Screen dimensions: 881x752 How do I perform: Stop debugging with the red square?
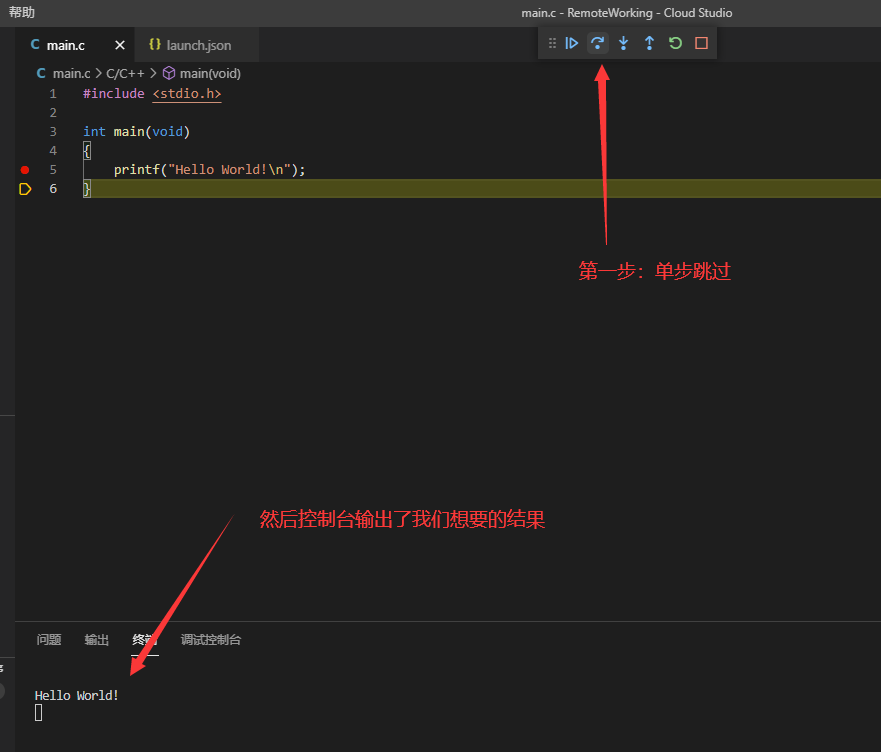click(x=701, y=43)
